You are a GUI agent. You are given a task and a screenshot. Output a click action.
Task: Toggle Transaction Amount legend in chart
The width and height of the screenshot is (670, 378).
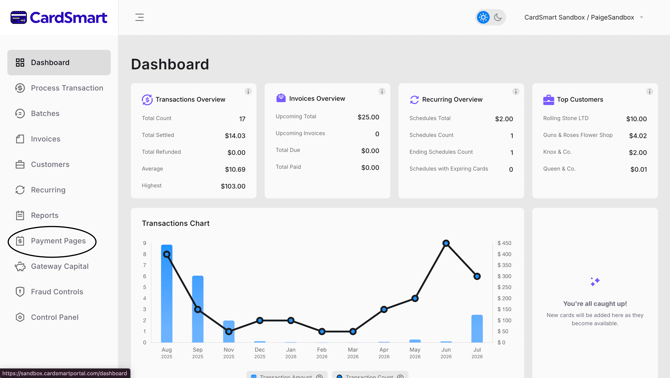click(x=287, y=375)
